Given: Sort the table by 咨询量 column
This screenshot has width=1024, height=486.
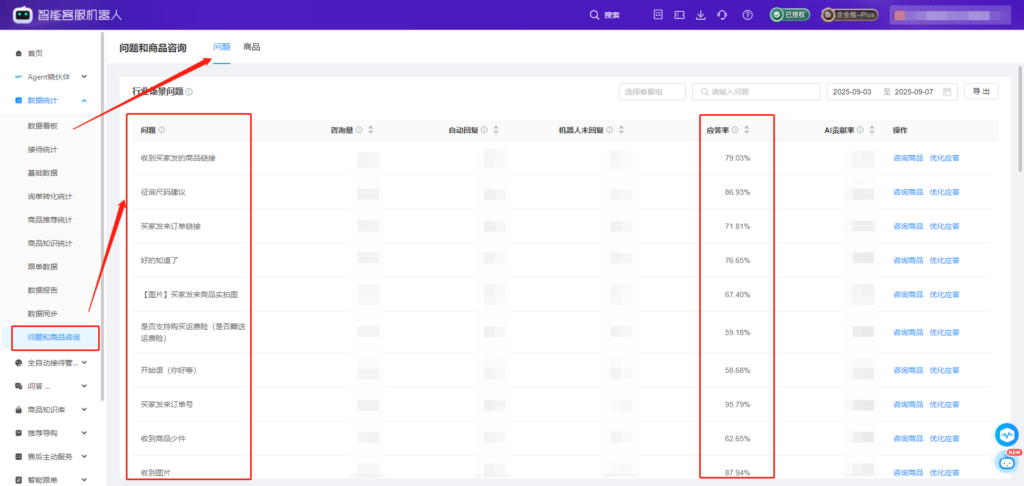Looking at the screenshot, I should tap(371, 130).
